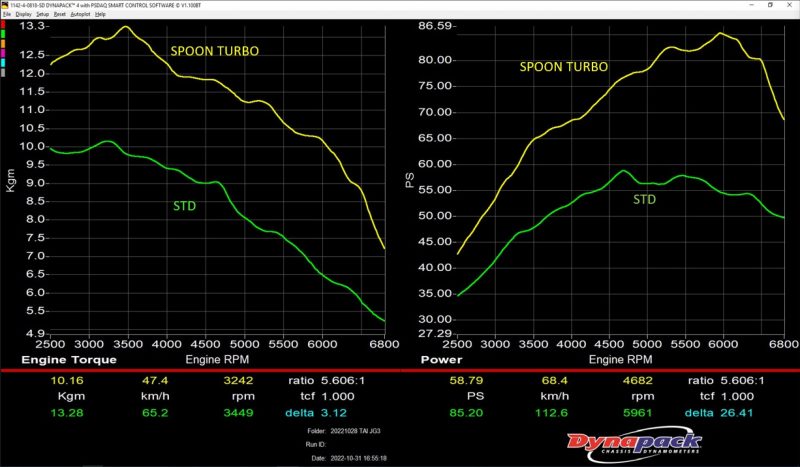This screenshot has width=800, height=467.
Task: Click the Power graph title
Action: click(x=440, y=359)
